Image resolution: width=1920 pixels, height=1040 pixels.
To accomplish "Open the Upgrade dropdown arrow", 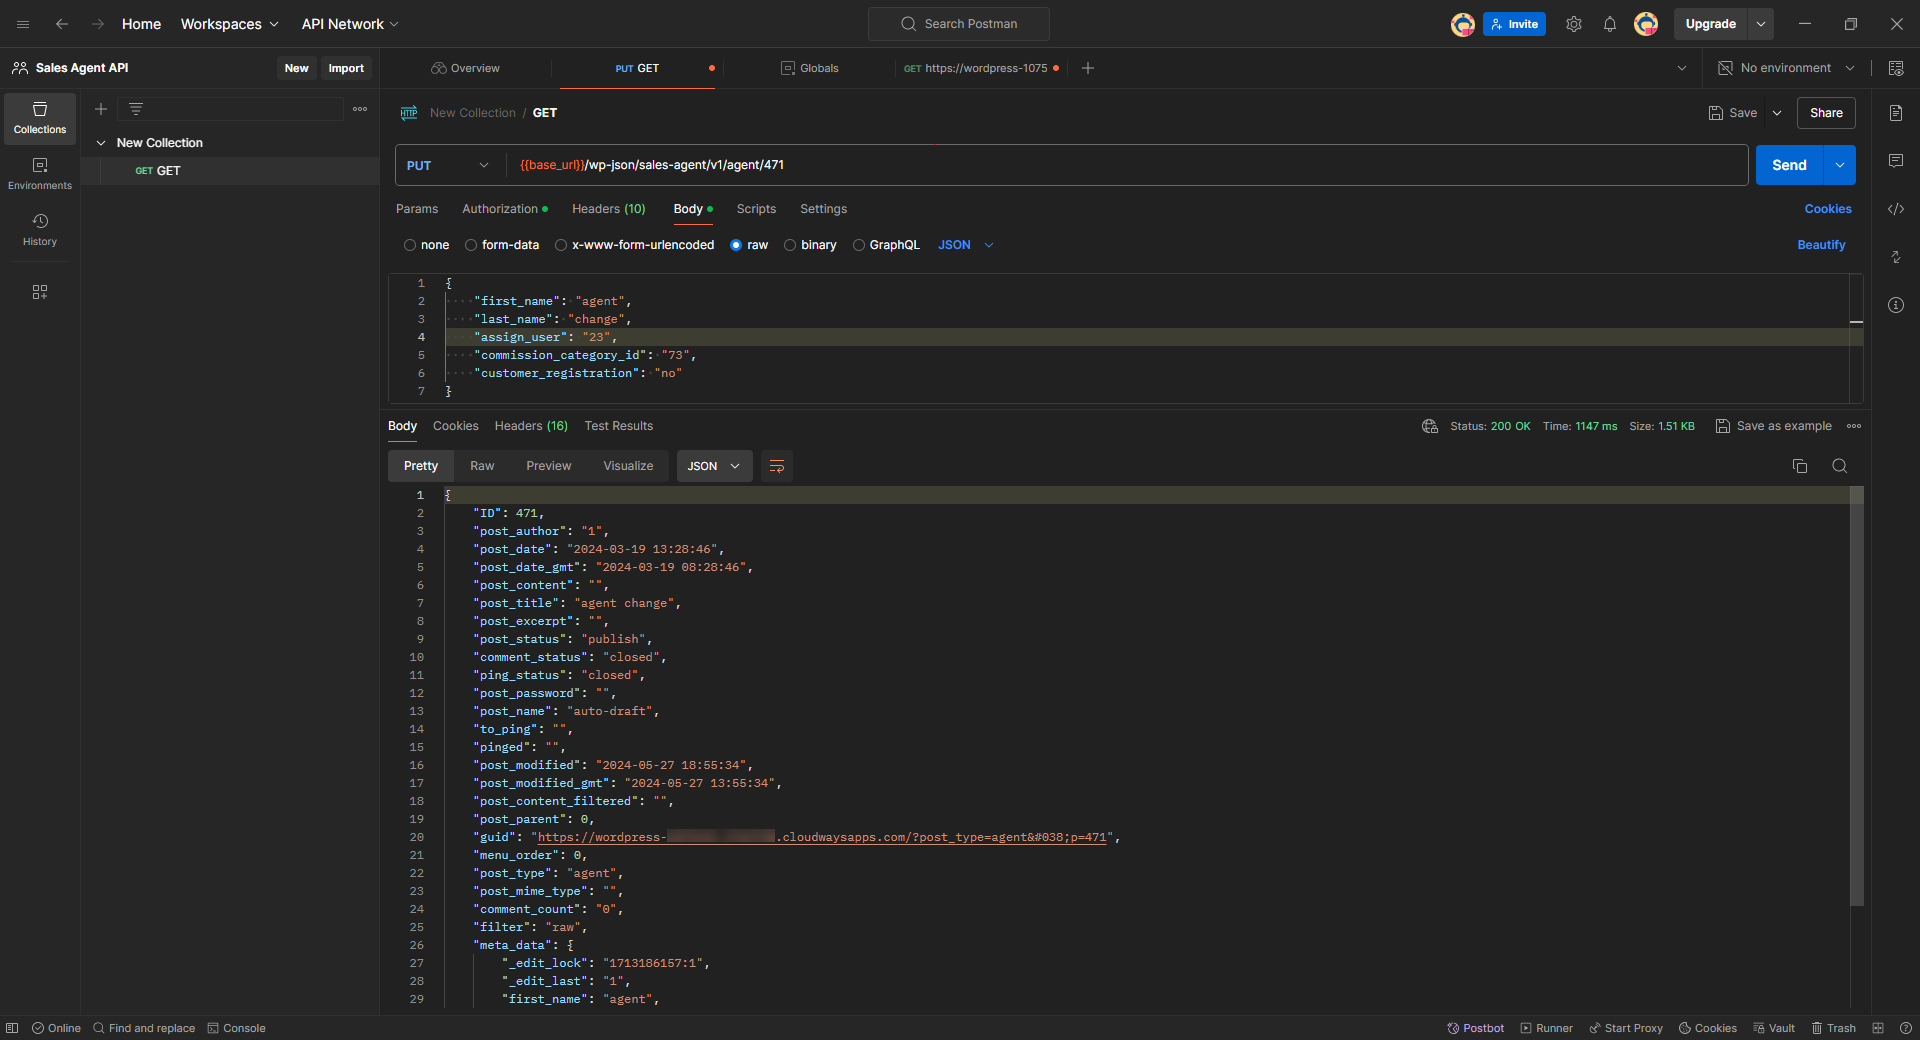I will [1761, 24].
